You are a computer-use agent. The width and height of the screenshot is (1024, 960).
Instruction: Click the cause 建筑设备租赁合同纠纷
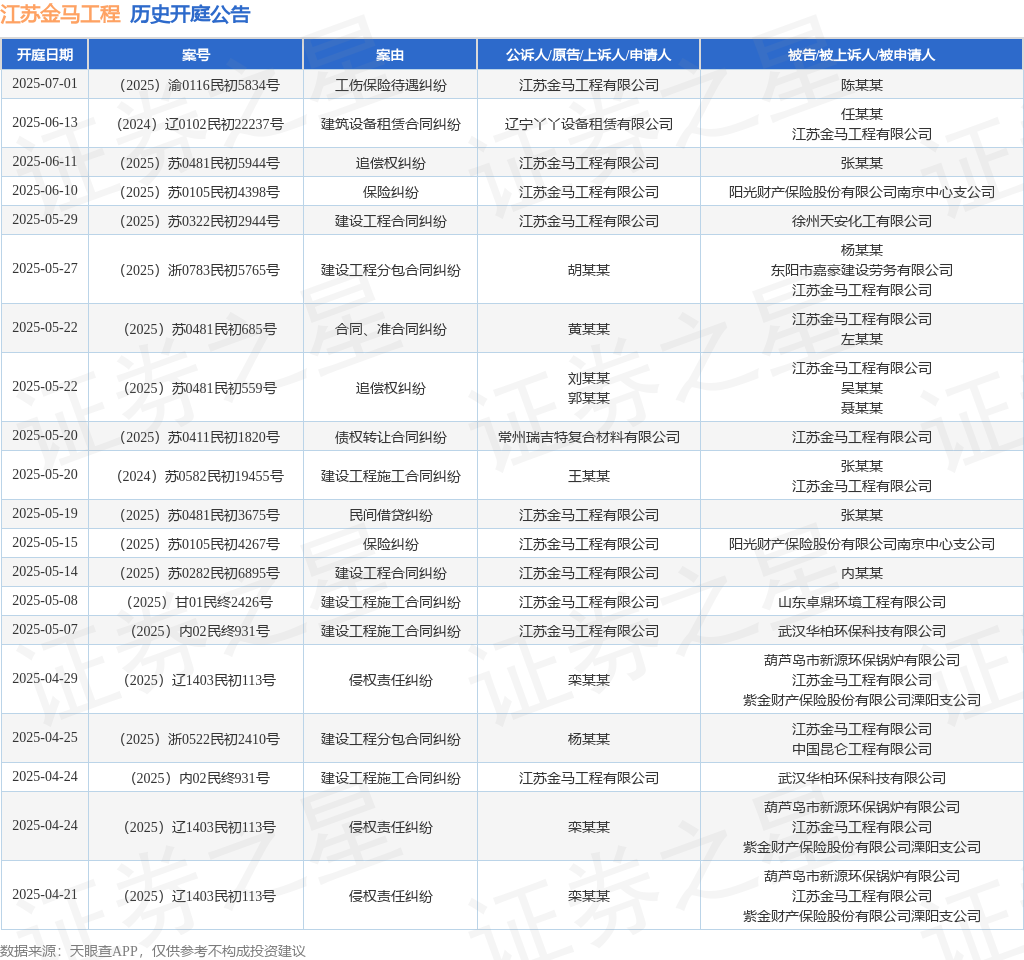click(391, 124)
